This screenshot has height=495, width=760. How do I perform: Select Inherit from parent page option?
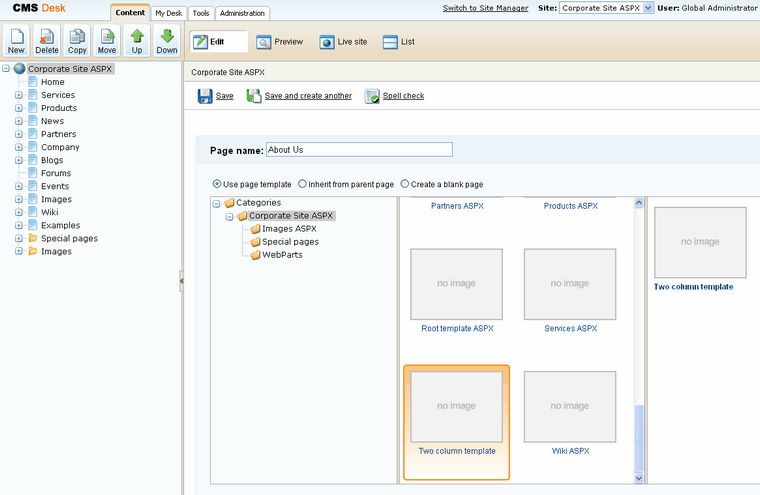(x=302, y=184)
